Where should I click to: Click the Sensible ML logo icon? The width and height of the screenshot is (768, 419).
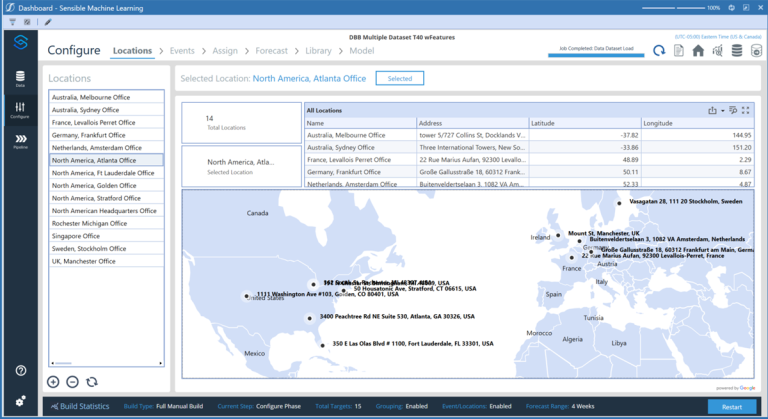21,43
